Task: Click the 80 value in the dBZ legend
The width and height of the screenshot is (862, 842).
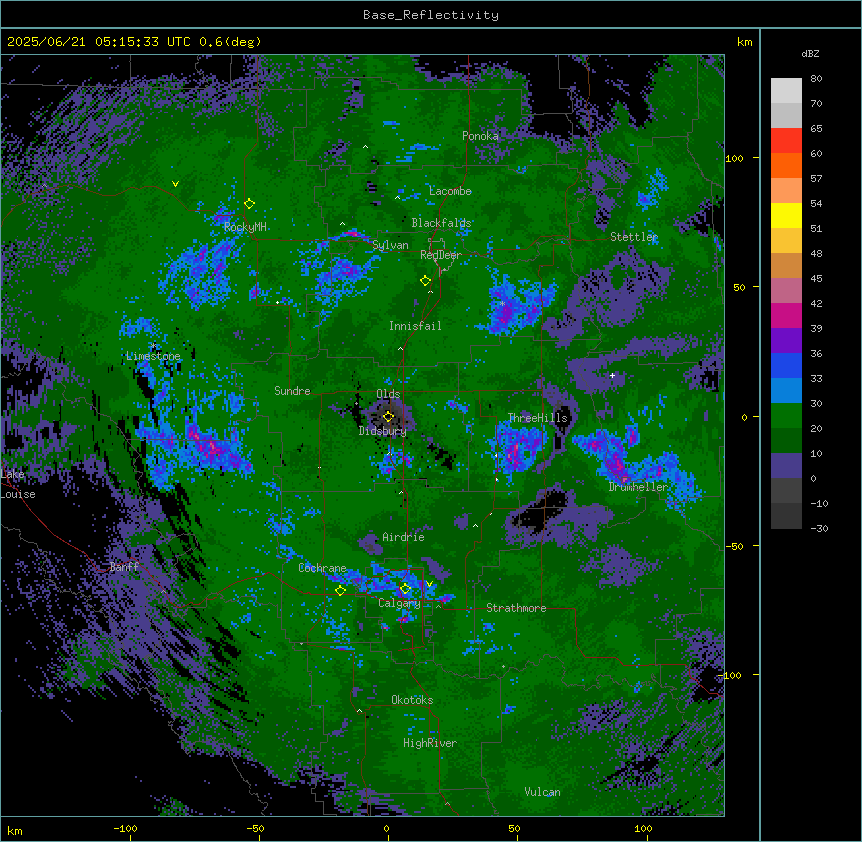Action: point(816,79)
